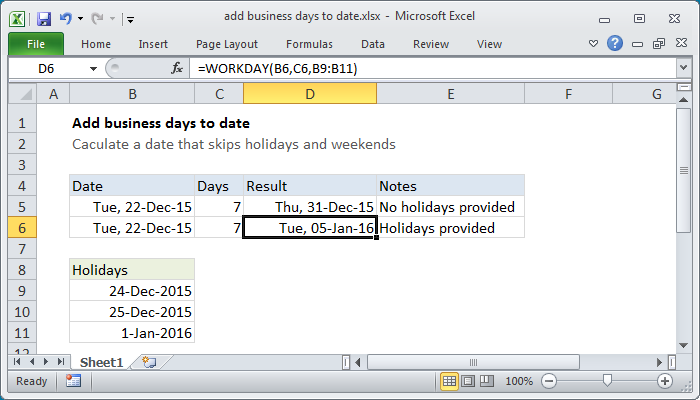The image size is (700, 400).
Task: Click the Save icon in Quick Access
Action: coord(44,18)
